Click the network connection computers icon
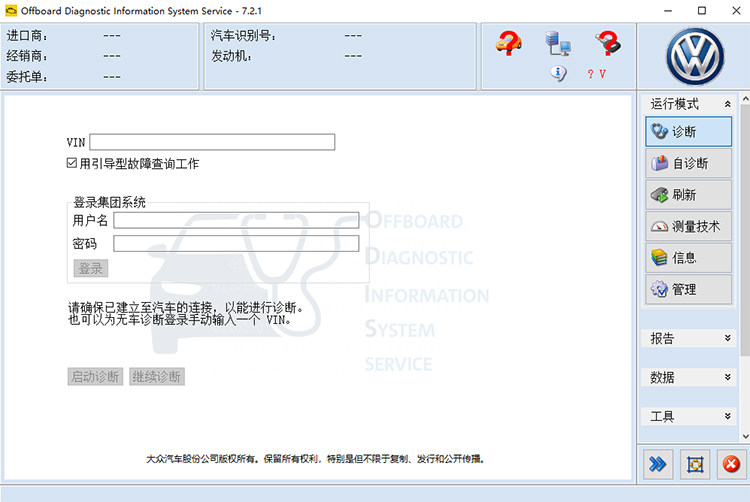The width and height of the screenshot is (750, 502). tap(558, 43)
